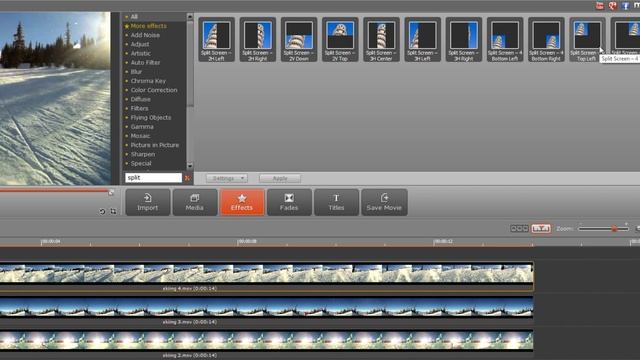
Task: Select the Blur effects category
Action: 136,72
